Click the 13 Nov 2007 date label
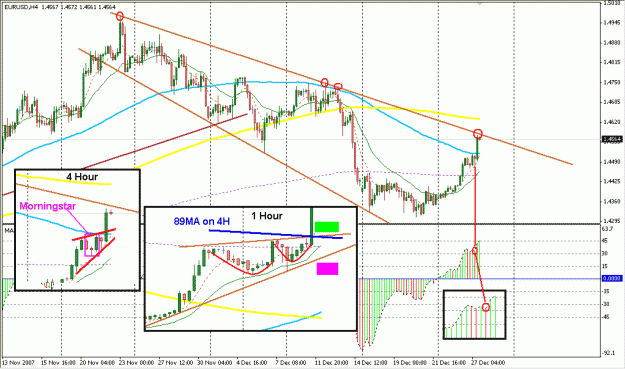Viewport: 625px width, 369px height. (18, 363)
